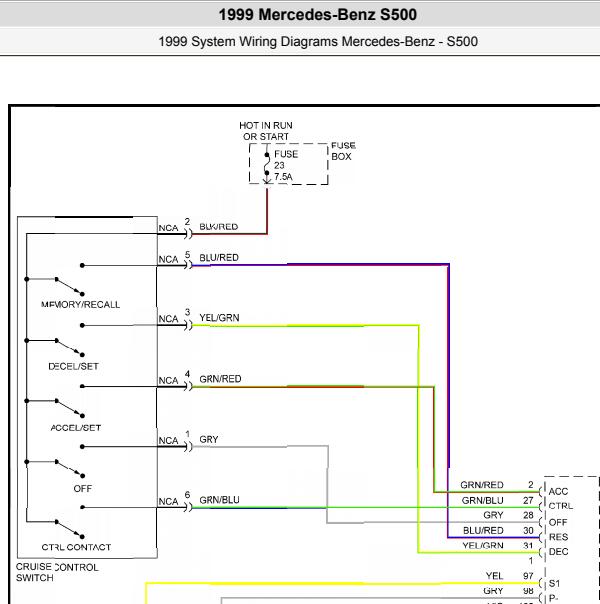The height and width of the screenshot is (604, 600).
Task: Click 'OFF' label inside cruise control switch
Action: click(83, 488)
